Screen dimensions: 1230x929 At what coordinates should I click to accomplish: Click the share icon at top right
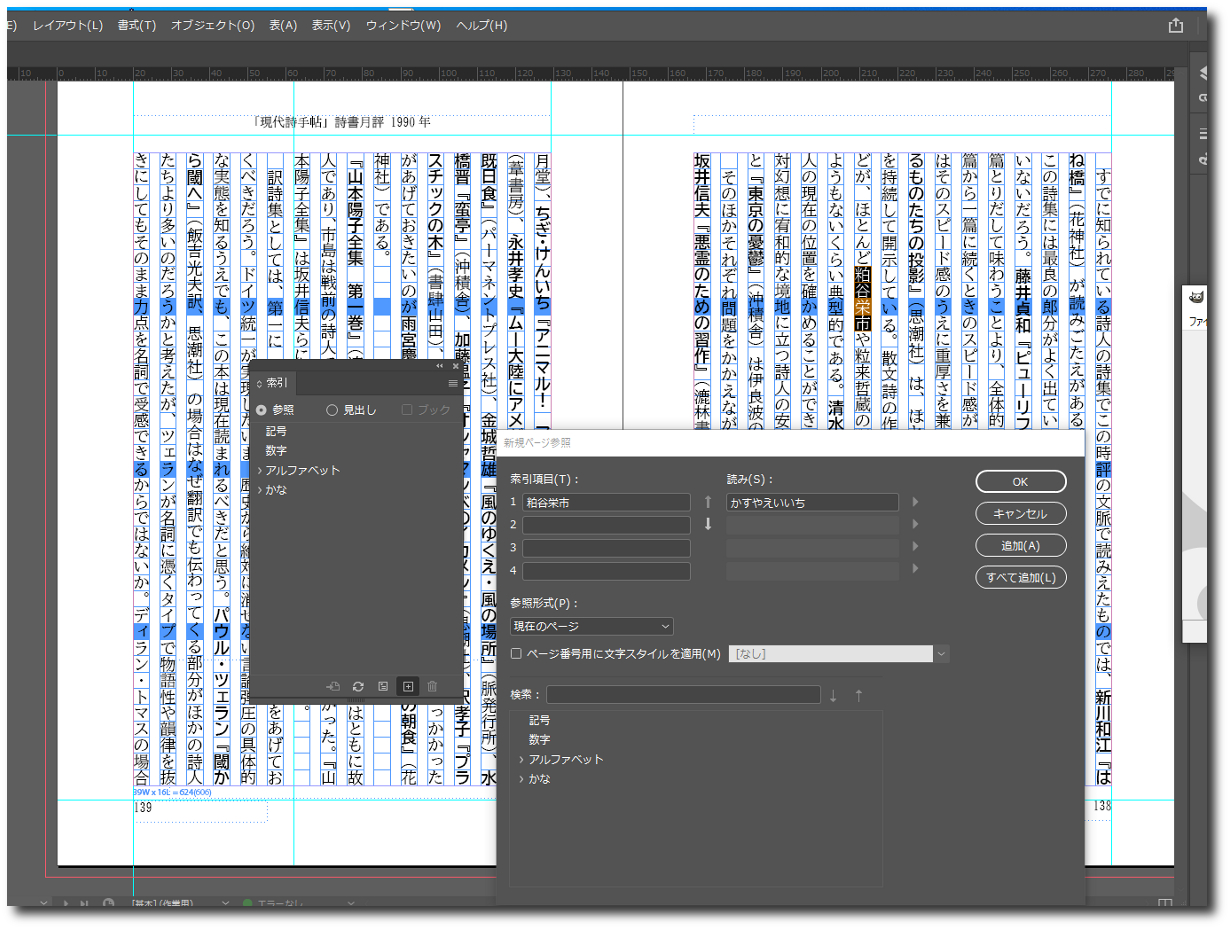1176,26
